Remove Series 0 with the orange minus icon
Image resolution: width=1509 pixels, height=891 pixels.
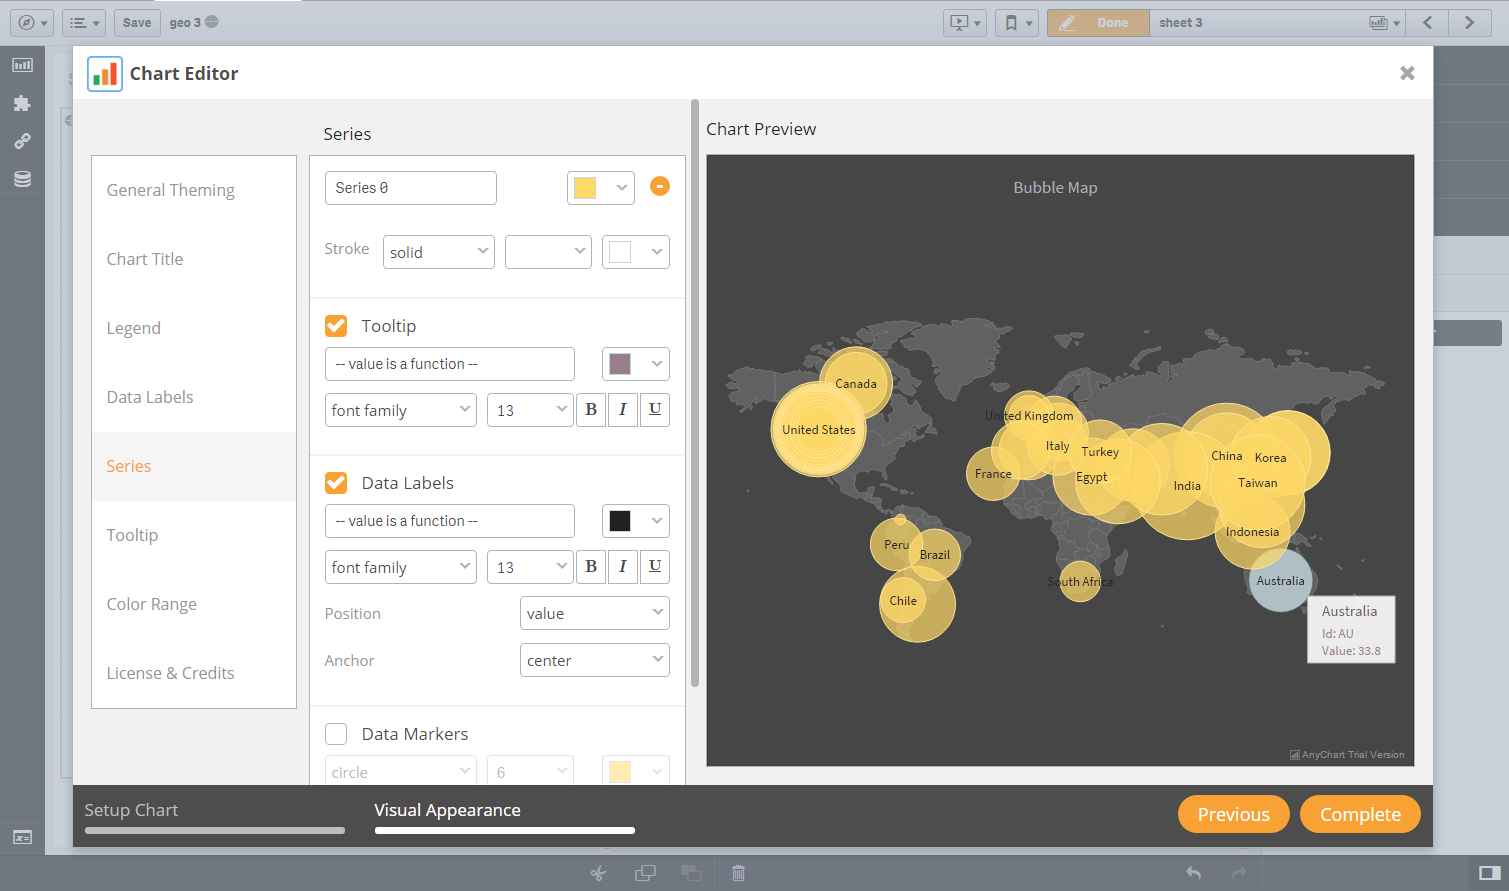659,186
